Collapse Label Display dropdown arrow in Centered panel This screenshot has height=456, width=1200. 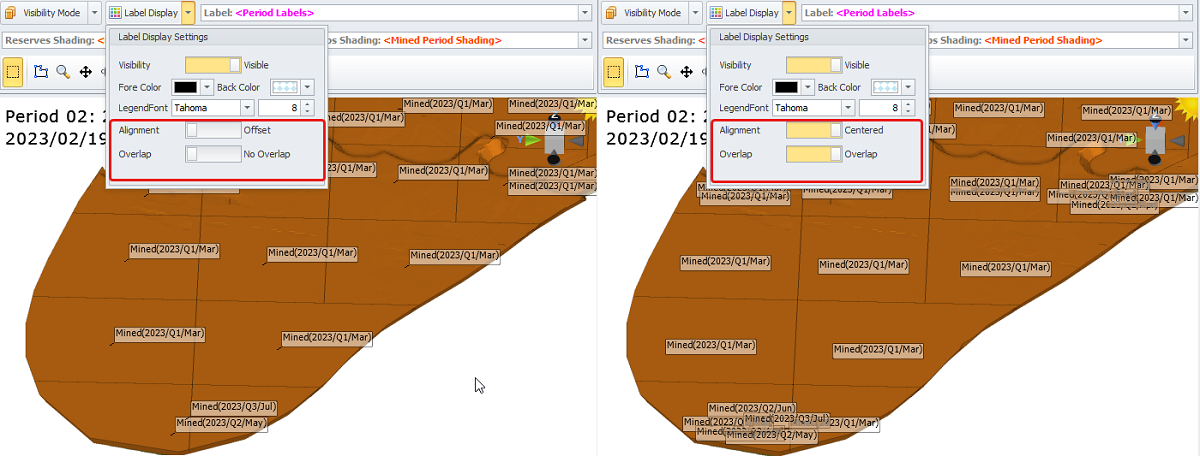point(788,13)
